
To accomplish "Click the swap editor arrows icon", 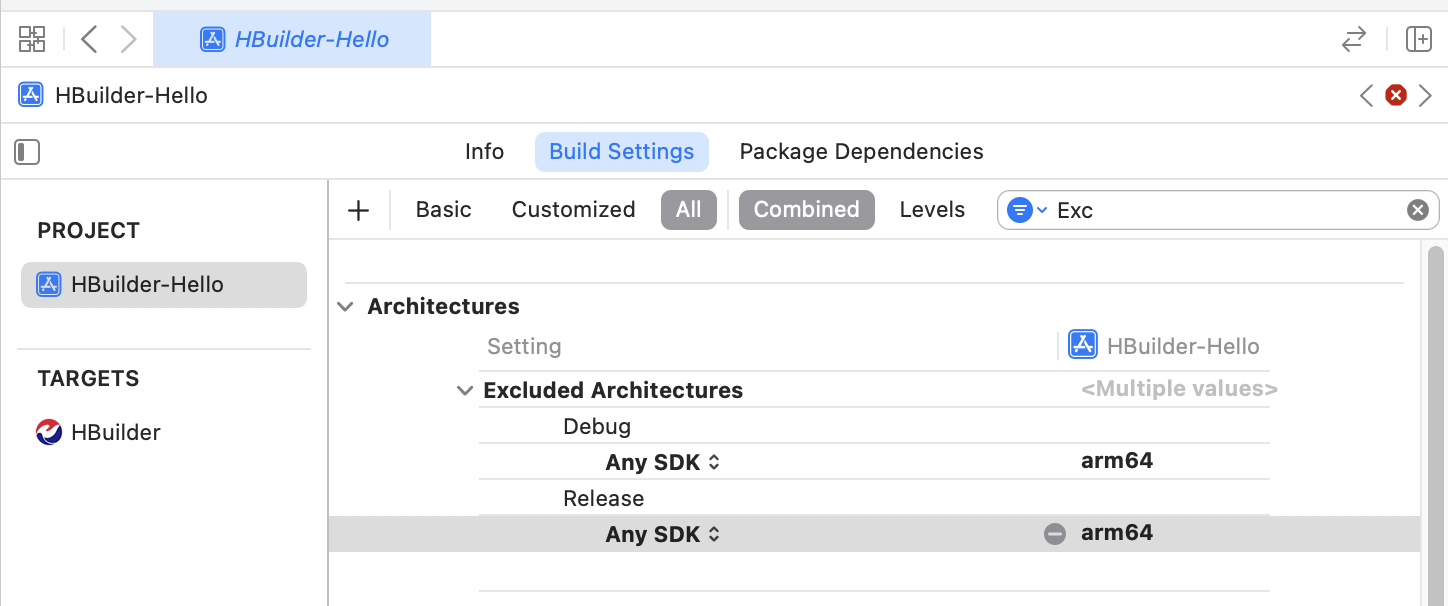I will [x=1353, y=39].
